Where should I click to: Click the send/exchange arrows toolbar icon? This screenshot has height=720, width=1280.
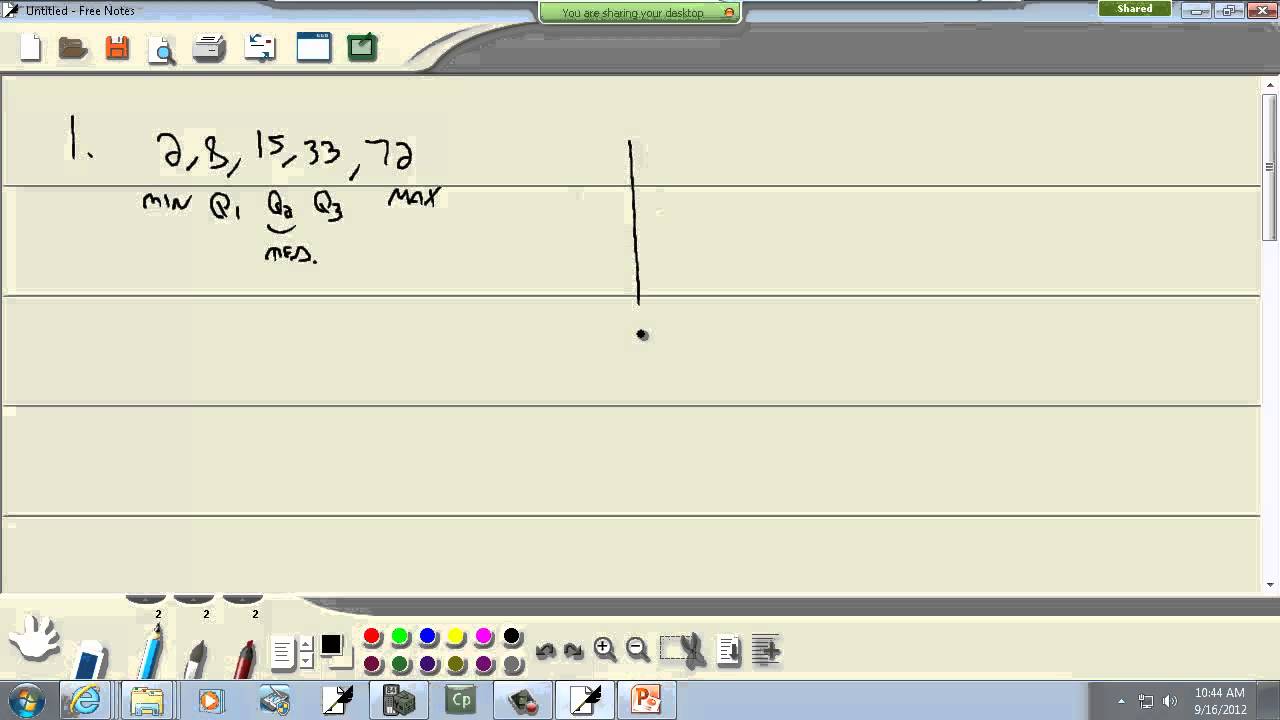coord(260,47)
